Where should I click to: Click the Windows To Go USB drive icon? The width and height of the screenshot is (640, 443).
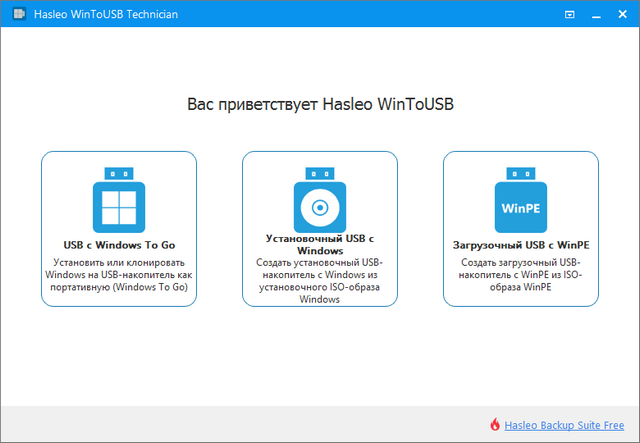click(x=119, y=200)
